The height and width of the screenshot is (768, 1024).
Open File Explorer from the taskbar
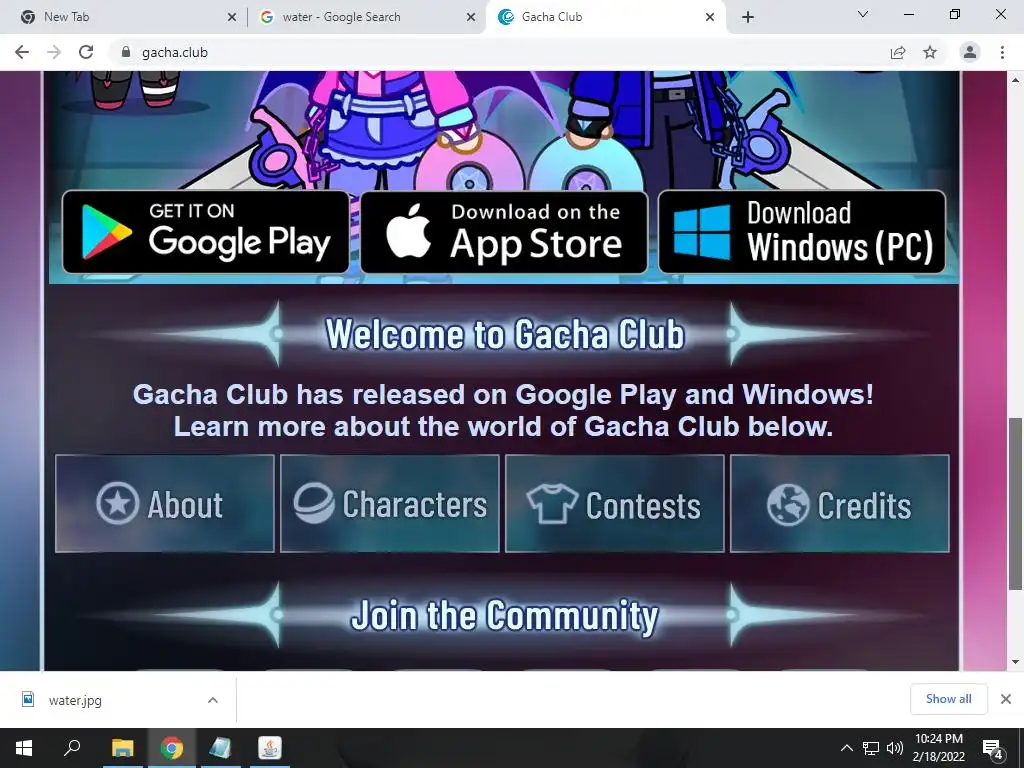pyautogui.click(x=122, y=748)
